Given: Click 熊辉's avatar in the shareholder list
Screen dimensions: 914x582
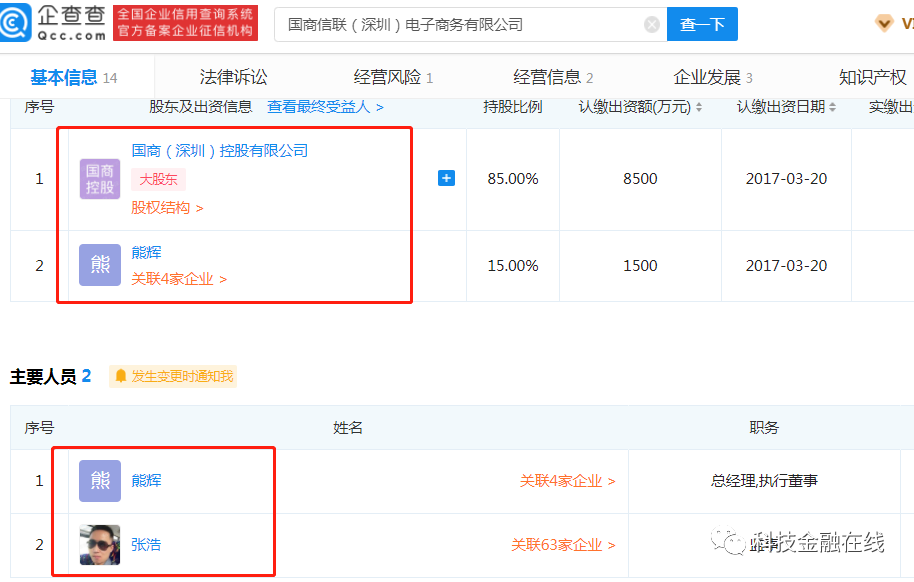Looking at the screenshot, I should [x=99, y=265].
